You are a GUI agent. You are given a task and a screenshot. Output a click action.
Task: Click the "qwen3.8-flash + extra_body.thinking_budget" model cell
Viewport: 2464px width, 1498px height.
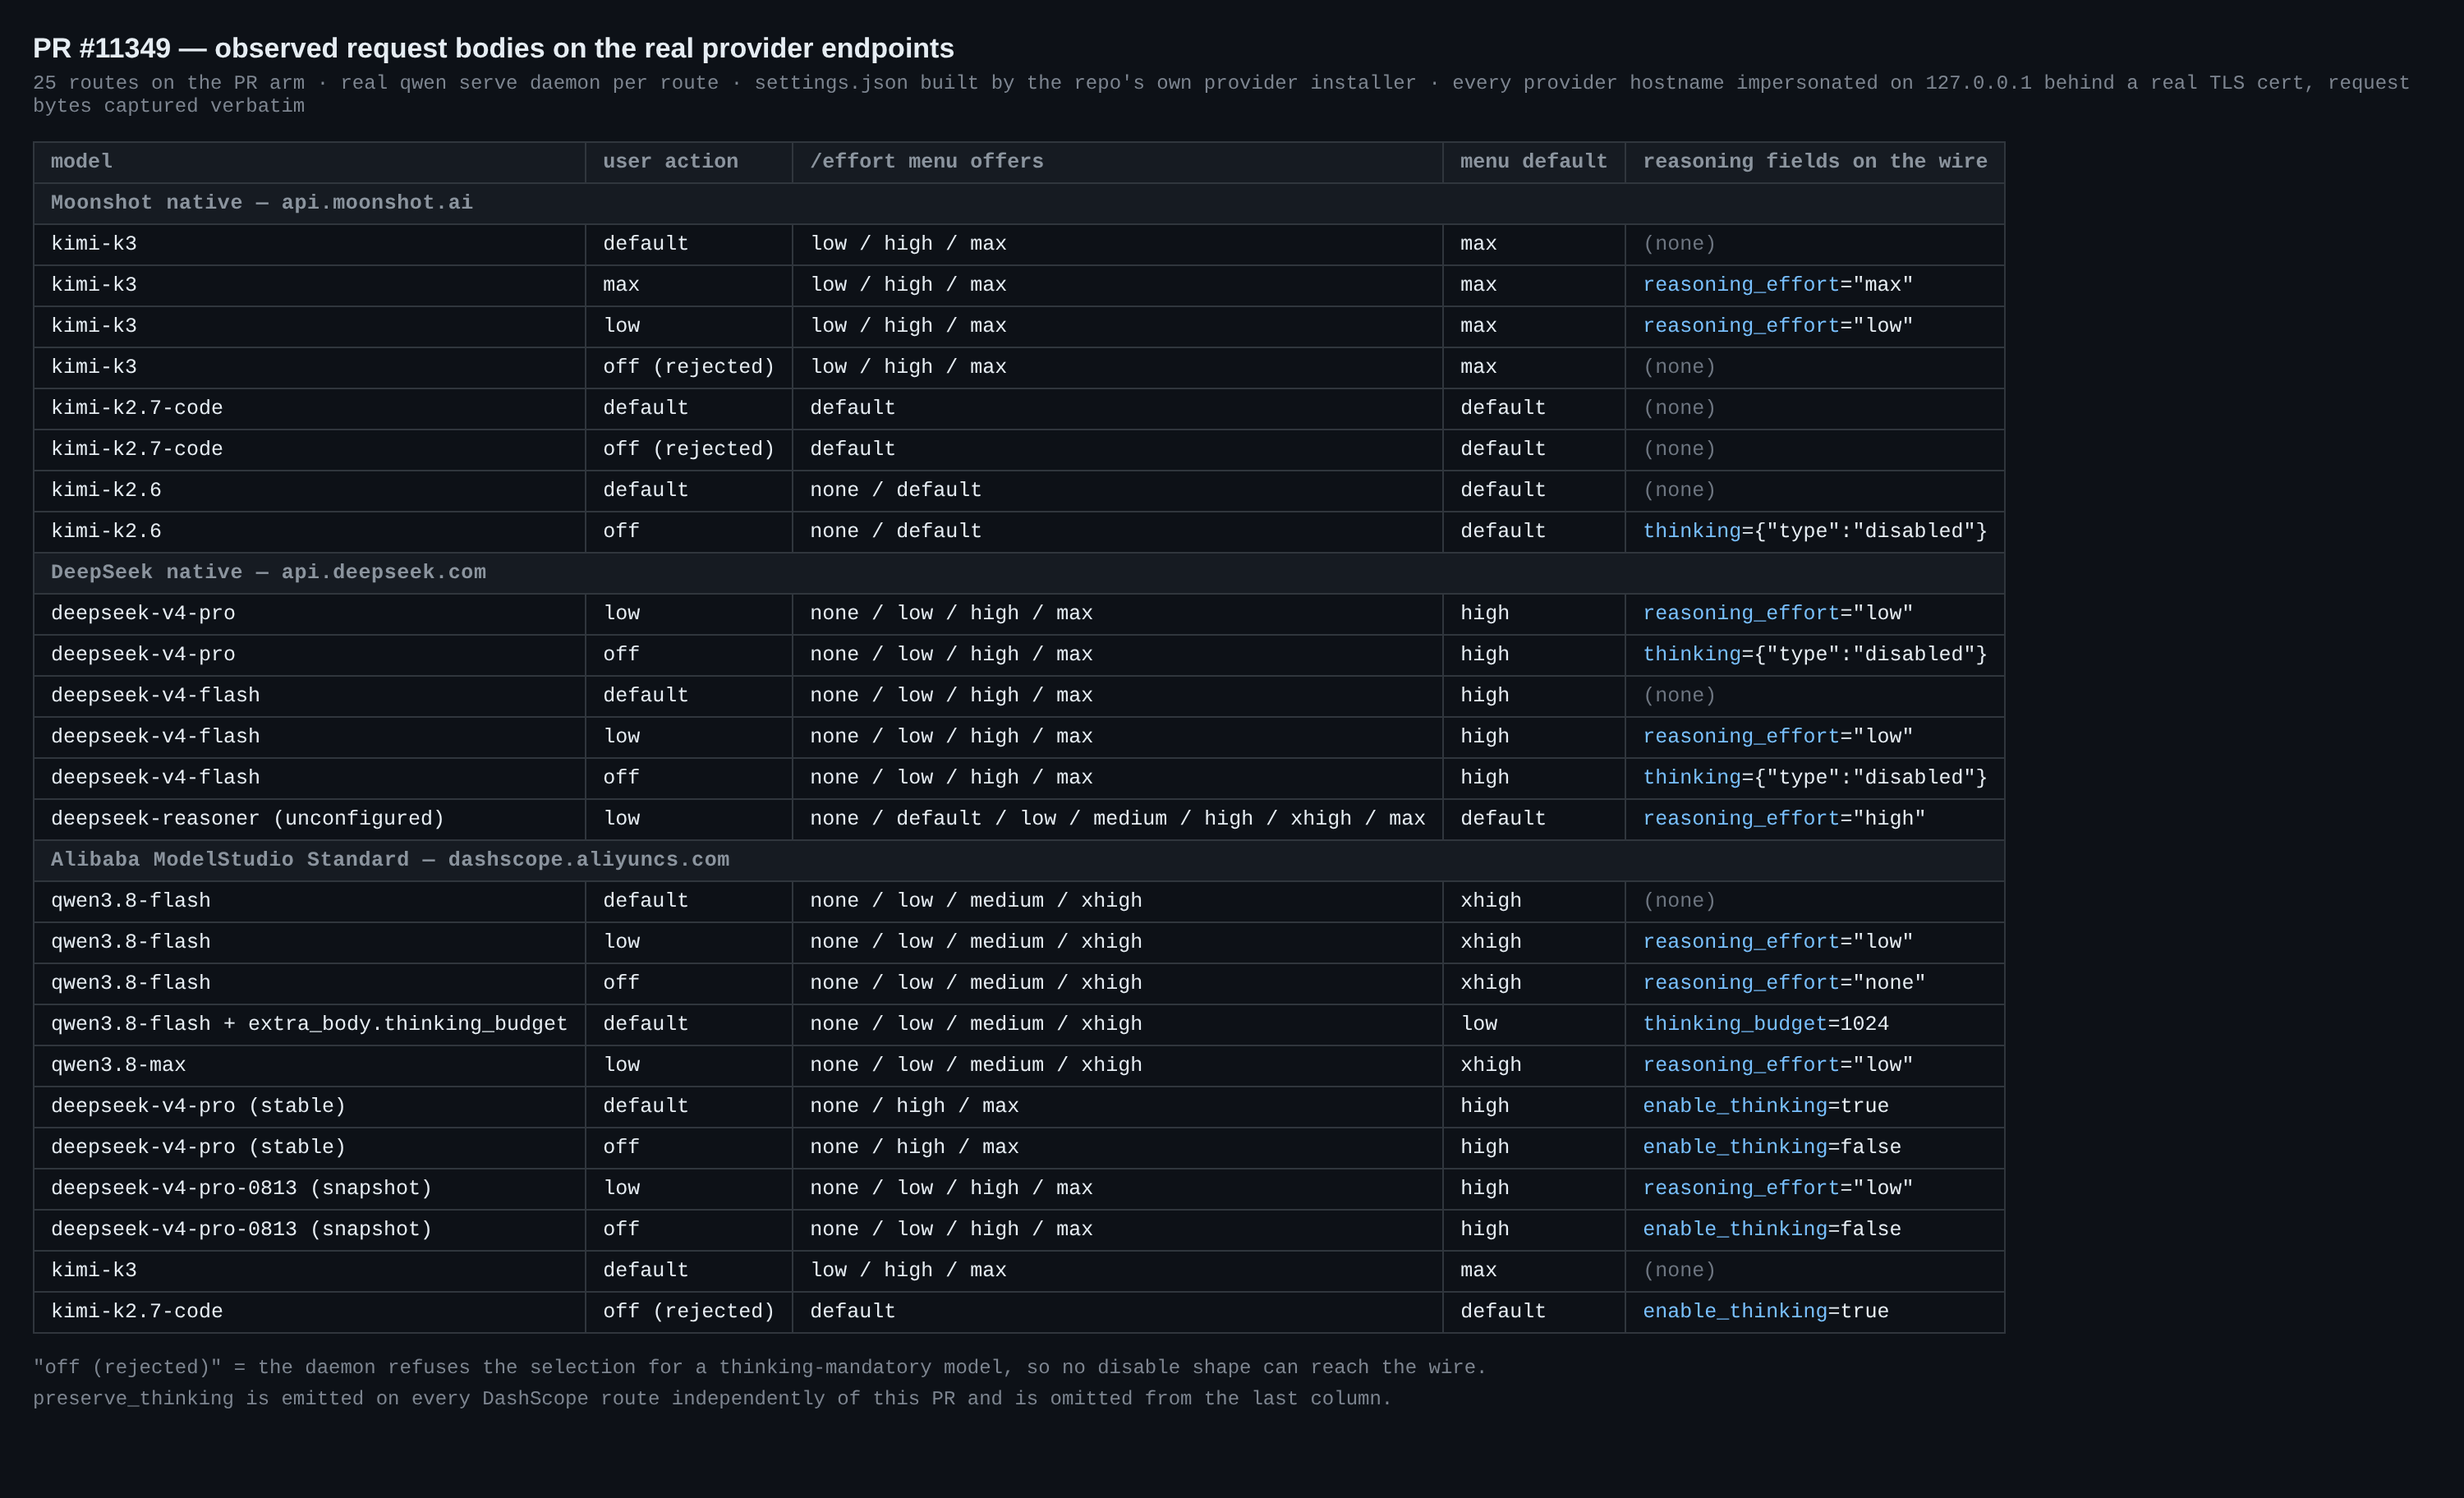coord(308,1024)
